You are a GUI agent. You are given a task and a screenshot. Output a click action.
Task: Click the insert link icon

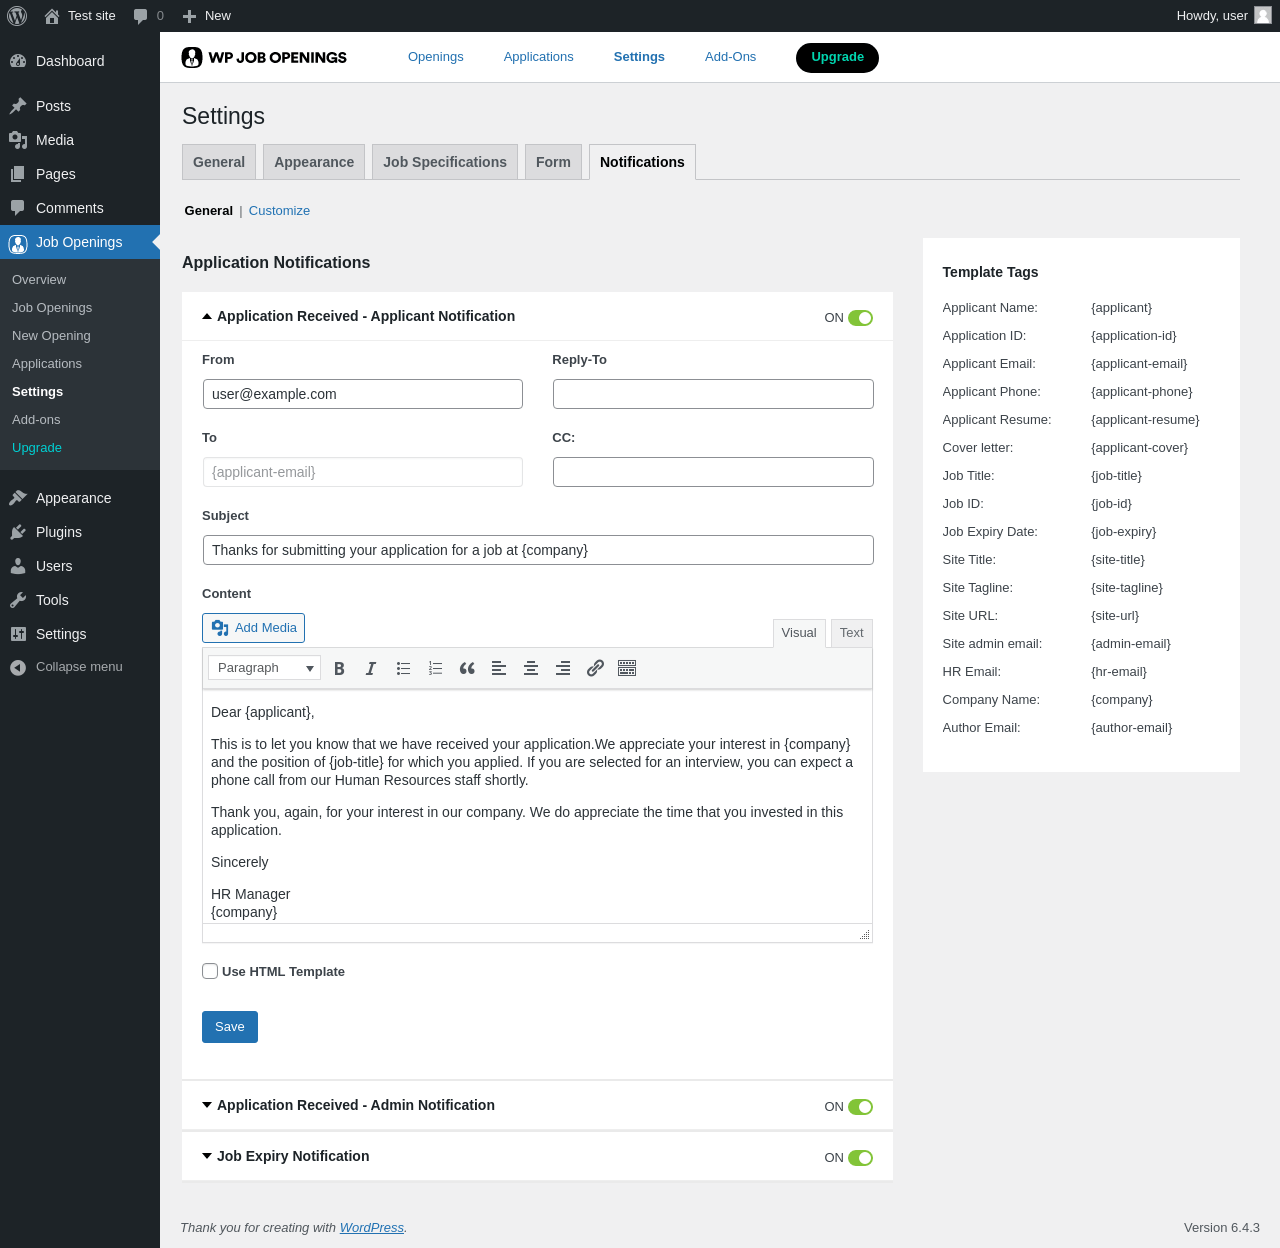[595, 668]
